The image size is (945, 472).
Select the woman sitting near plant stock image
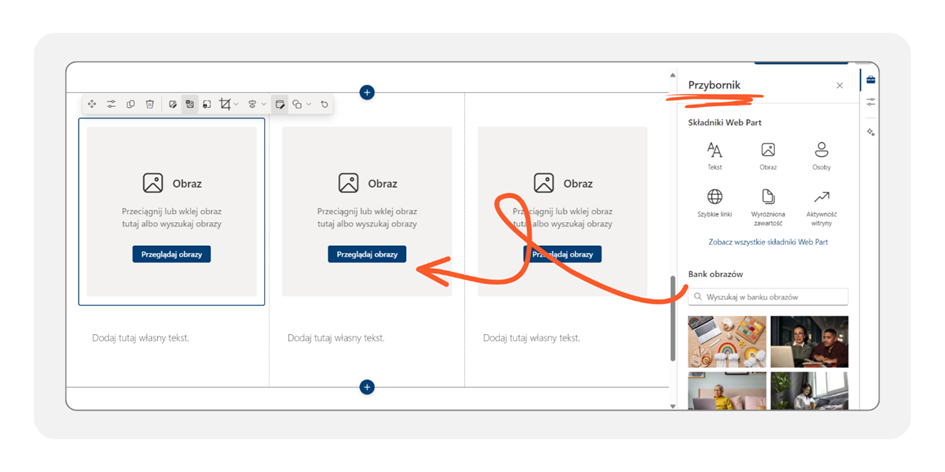coord(809,391)
